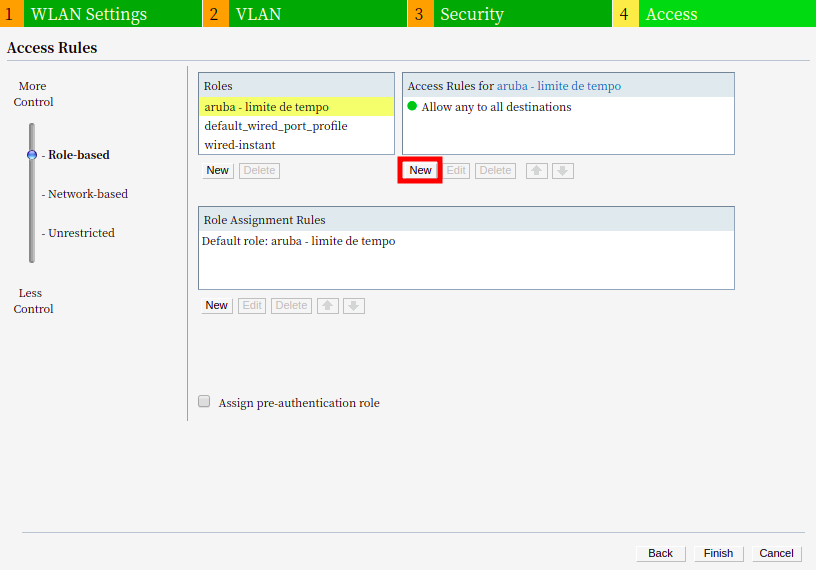Select role aruba - limite de tempo
This screenshot has height=570, width=816.
tap(266, 107)
